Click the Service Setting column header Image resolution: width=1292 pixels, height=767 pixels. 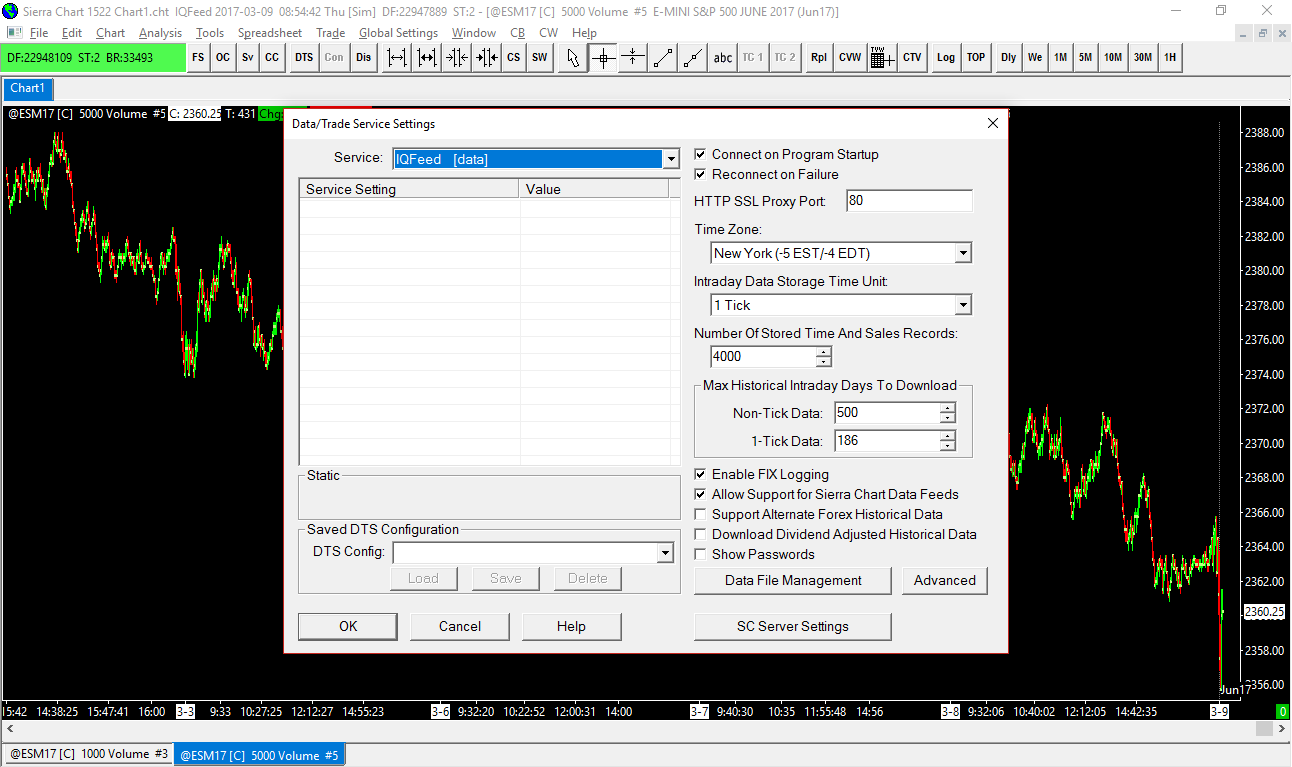pyautogui.click(x=410, y=189)
